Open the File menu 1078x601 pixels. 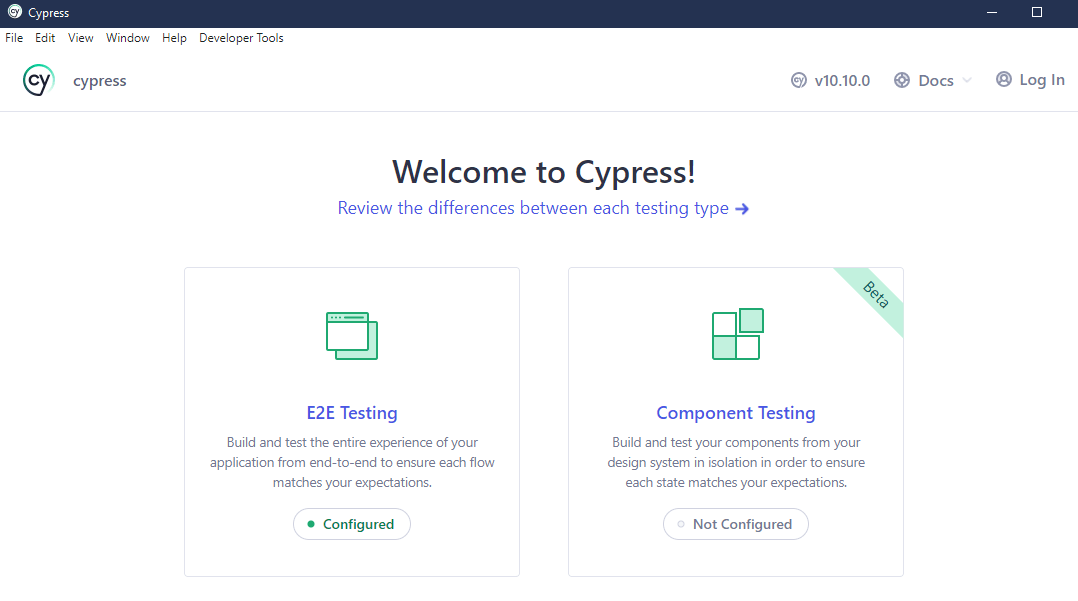[14, 38]
